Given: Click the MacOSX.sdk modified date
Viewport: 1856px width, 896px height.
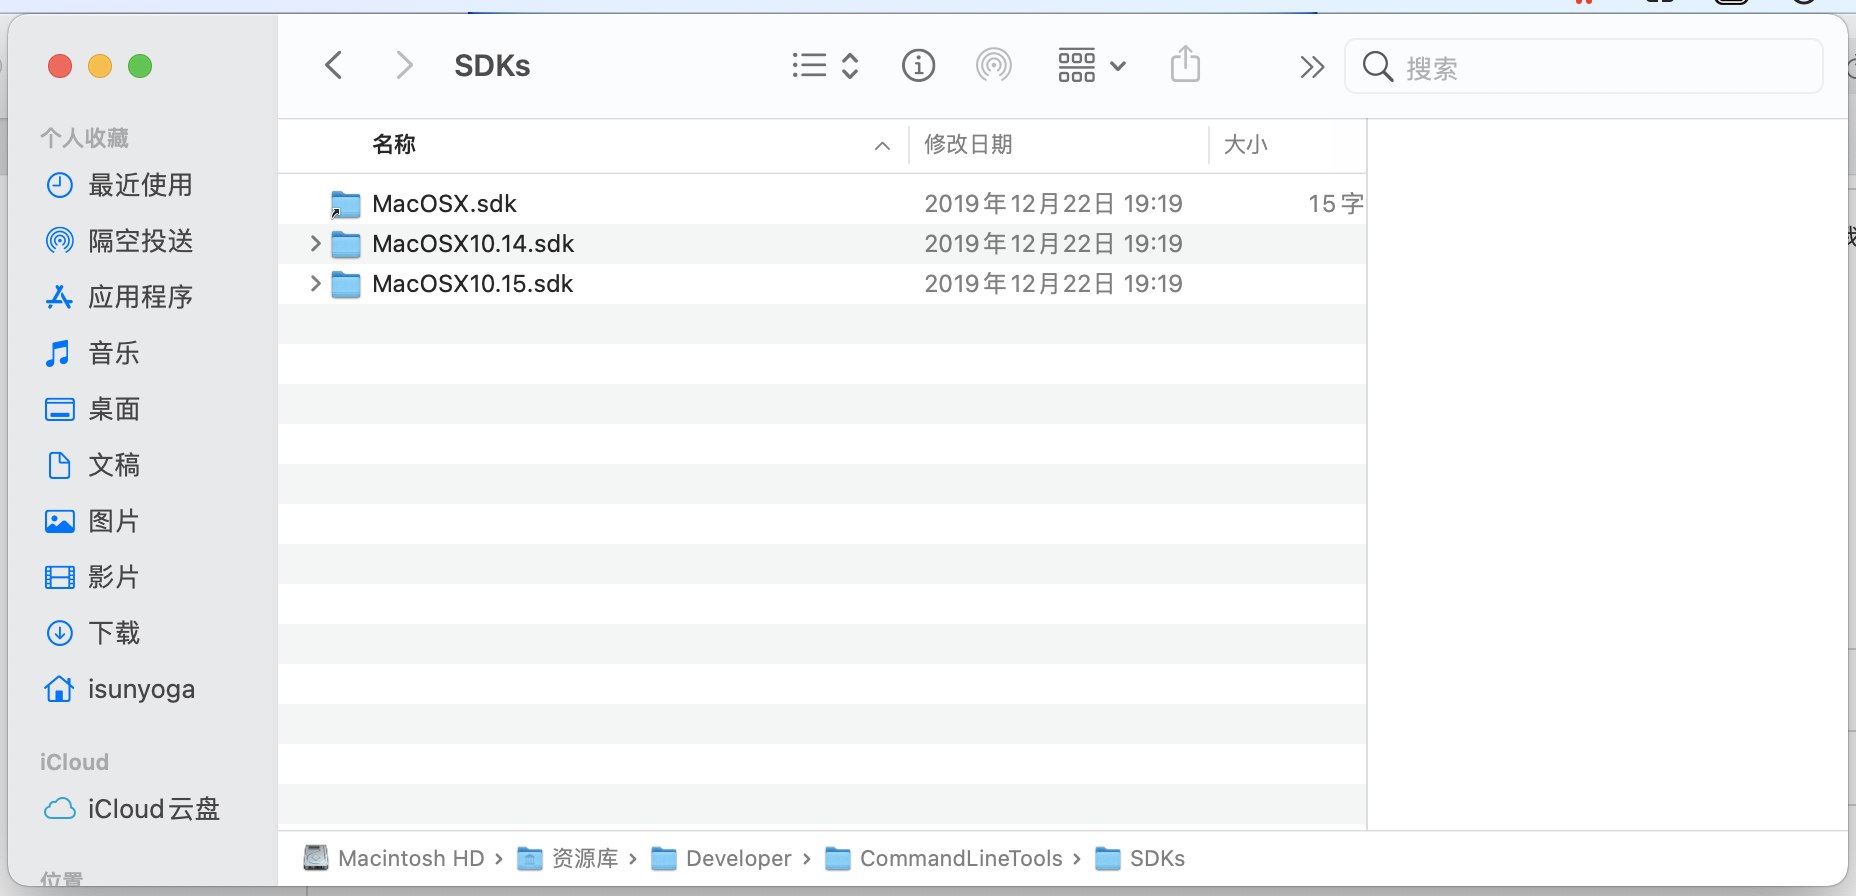Looking at the screenshot, I should coord(1053,204).
